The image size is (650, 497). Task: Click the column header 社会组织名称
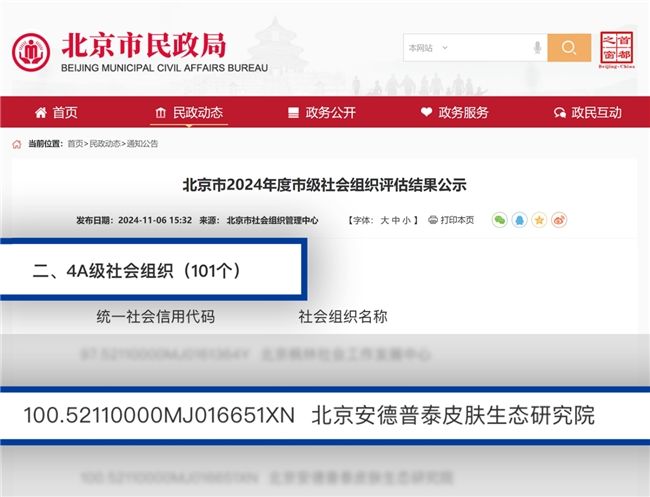(x=343, y=316)
